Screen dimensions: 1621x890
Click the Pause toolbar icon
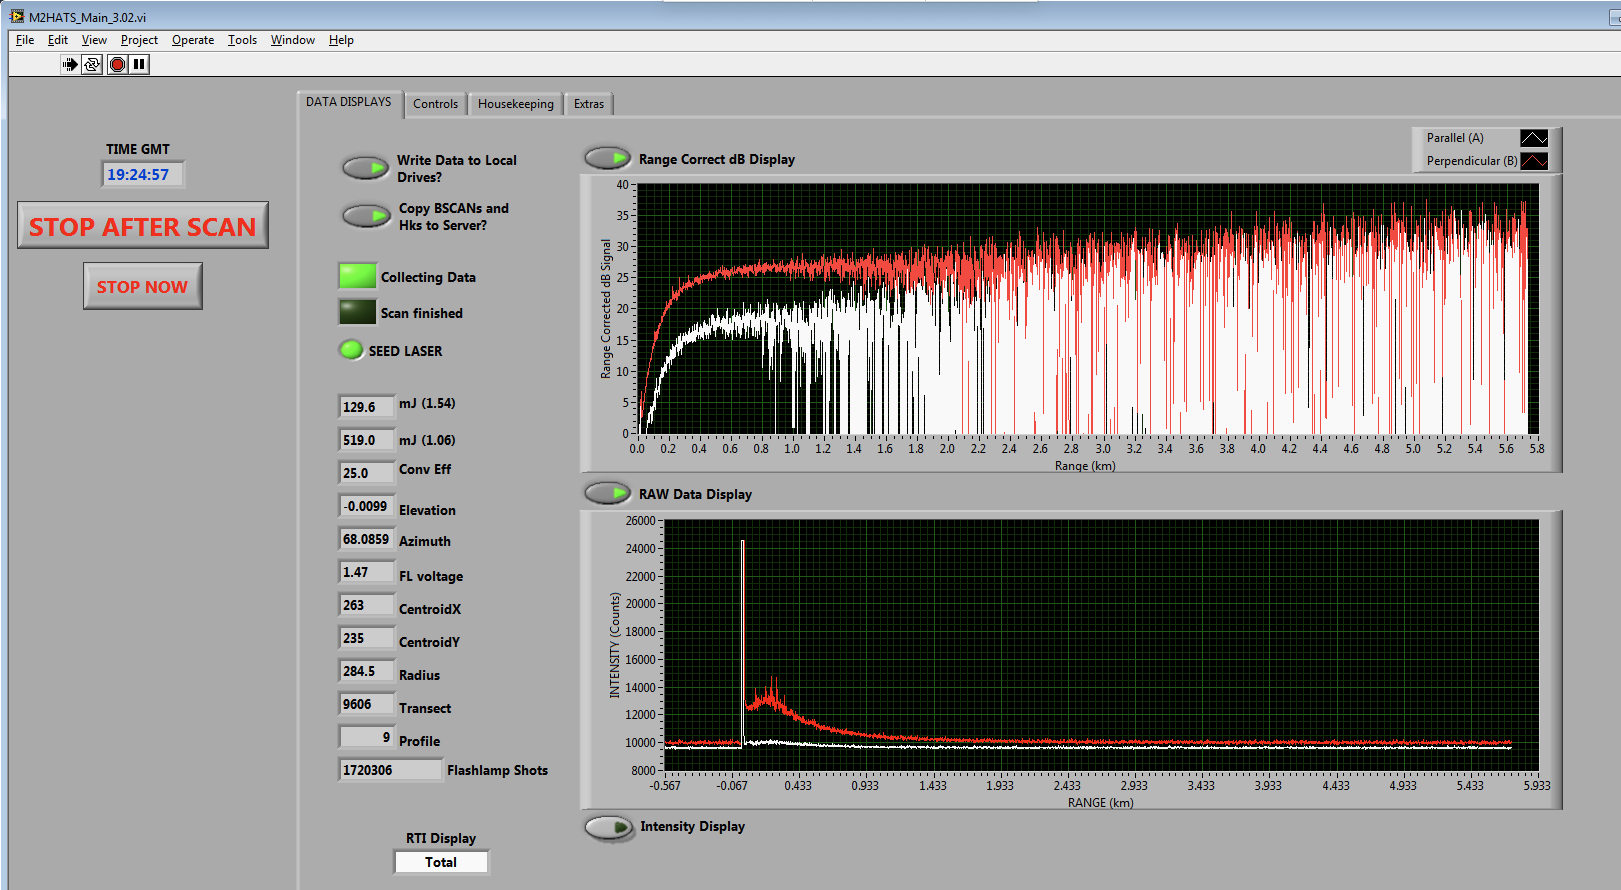tap(140, 64)
